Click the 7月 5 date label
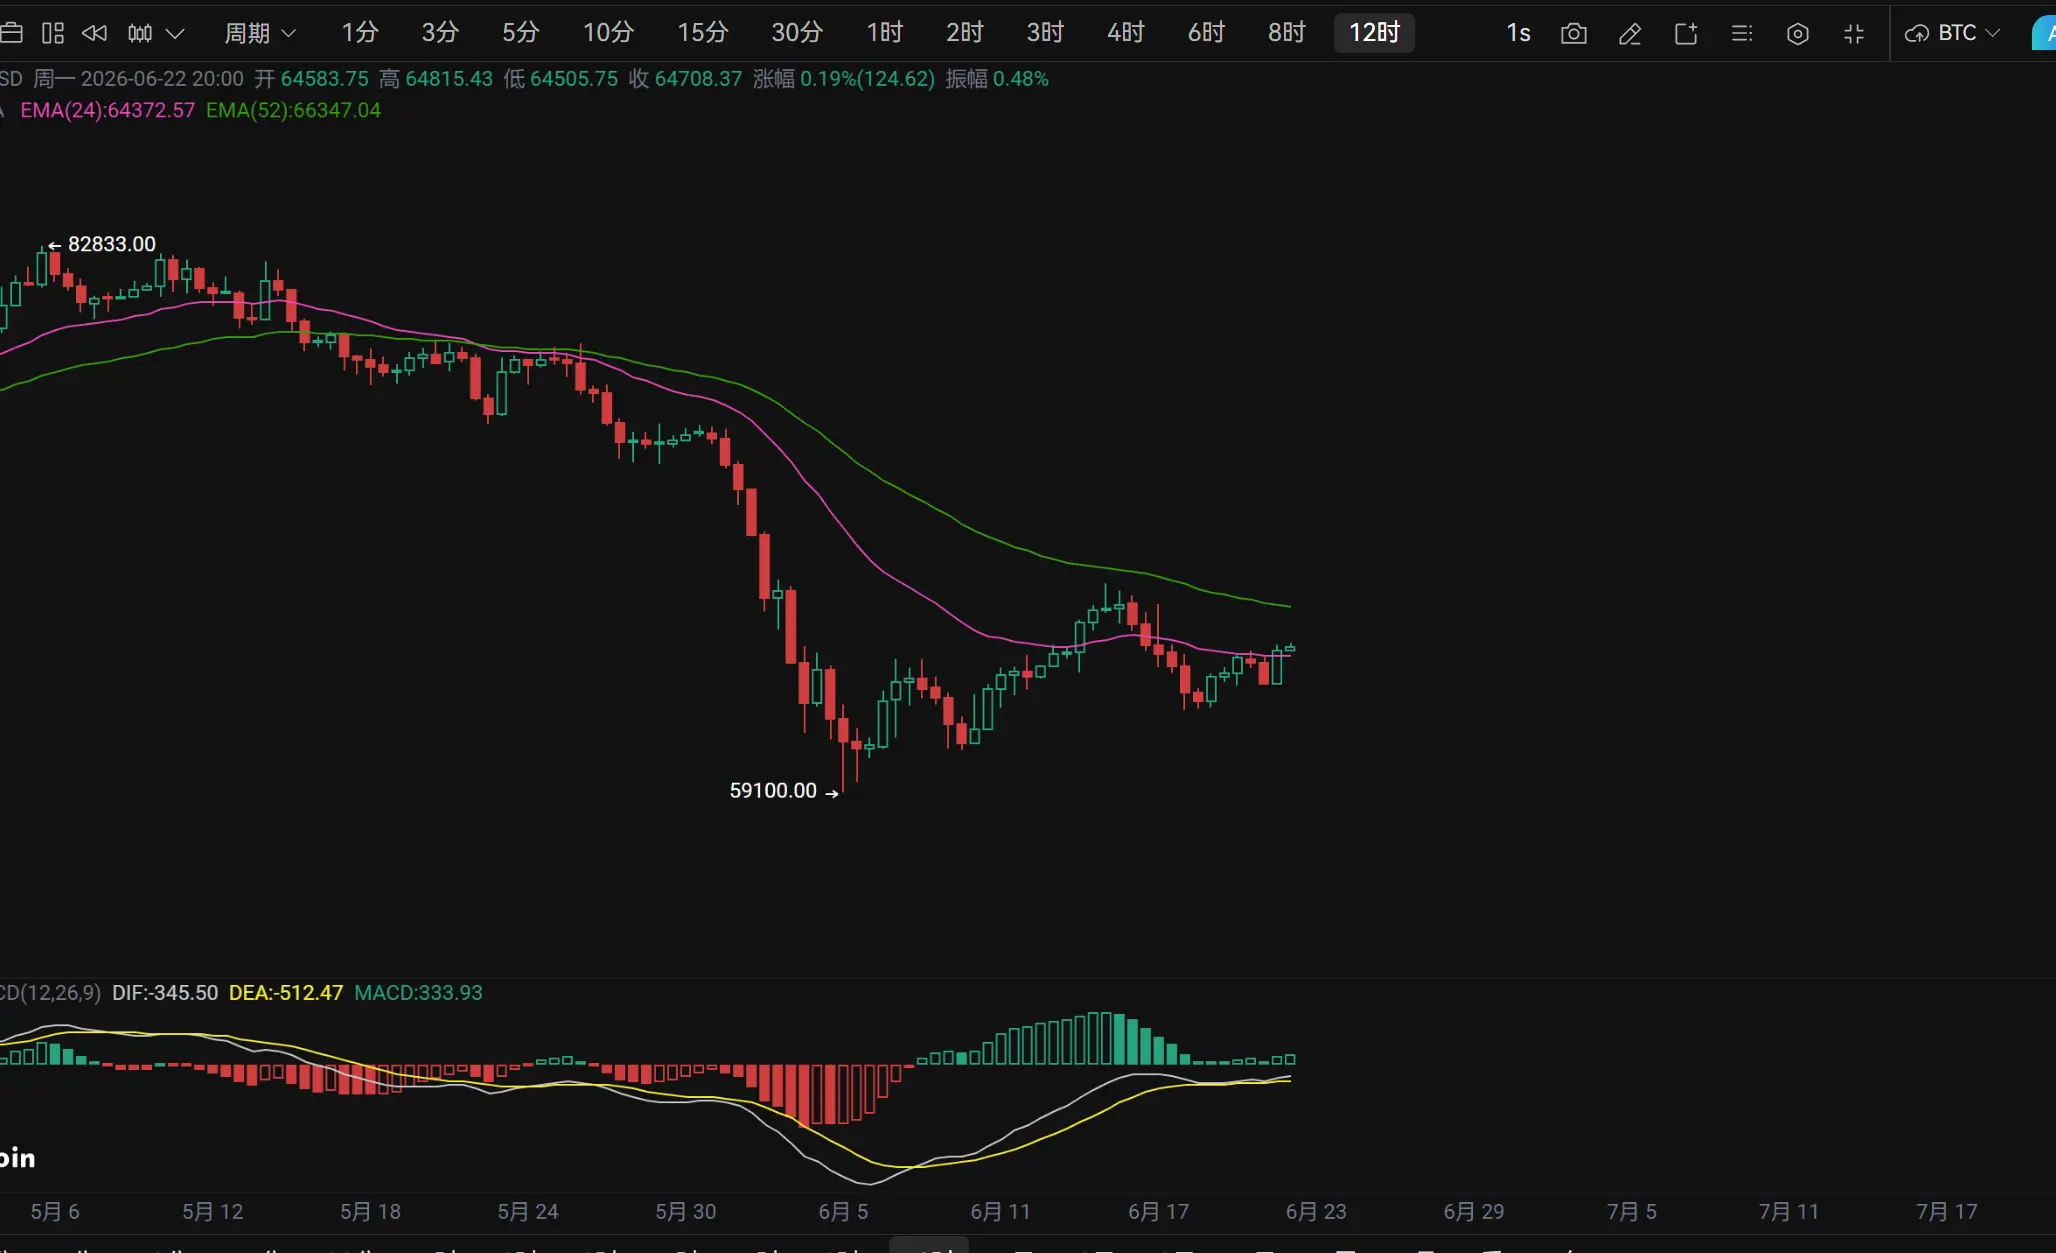 pyautogui.click(x=1632, y=1212)
